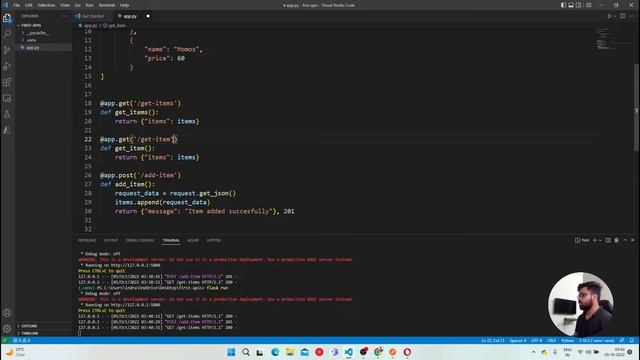
Task: Open editor More Actions ellipsis
Action: [x=631, y=16]
